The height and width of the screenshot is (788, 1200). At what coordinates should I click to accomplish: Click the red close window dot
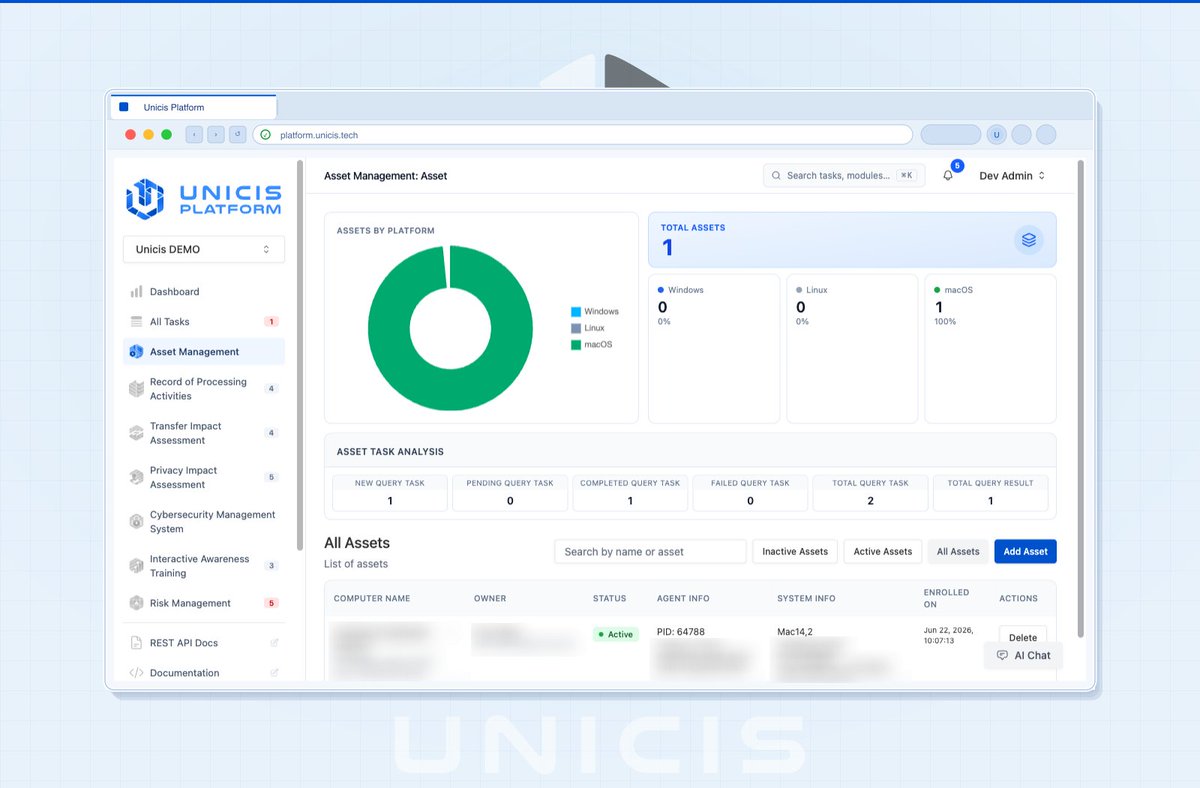pos(130,135)
